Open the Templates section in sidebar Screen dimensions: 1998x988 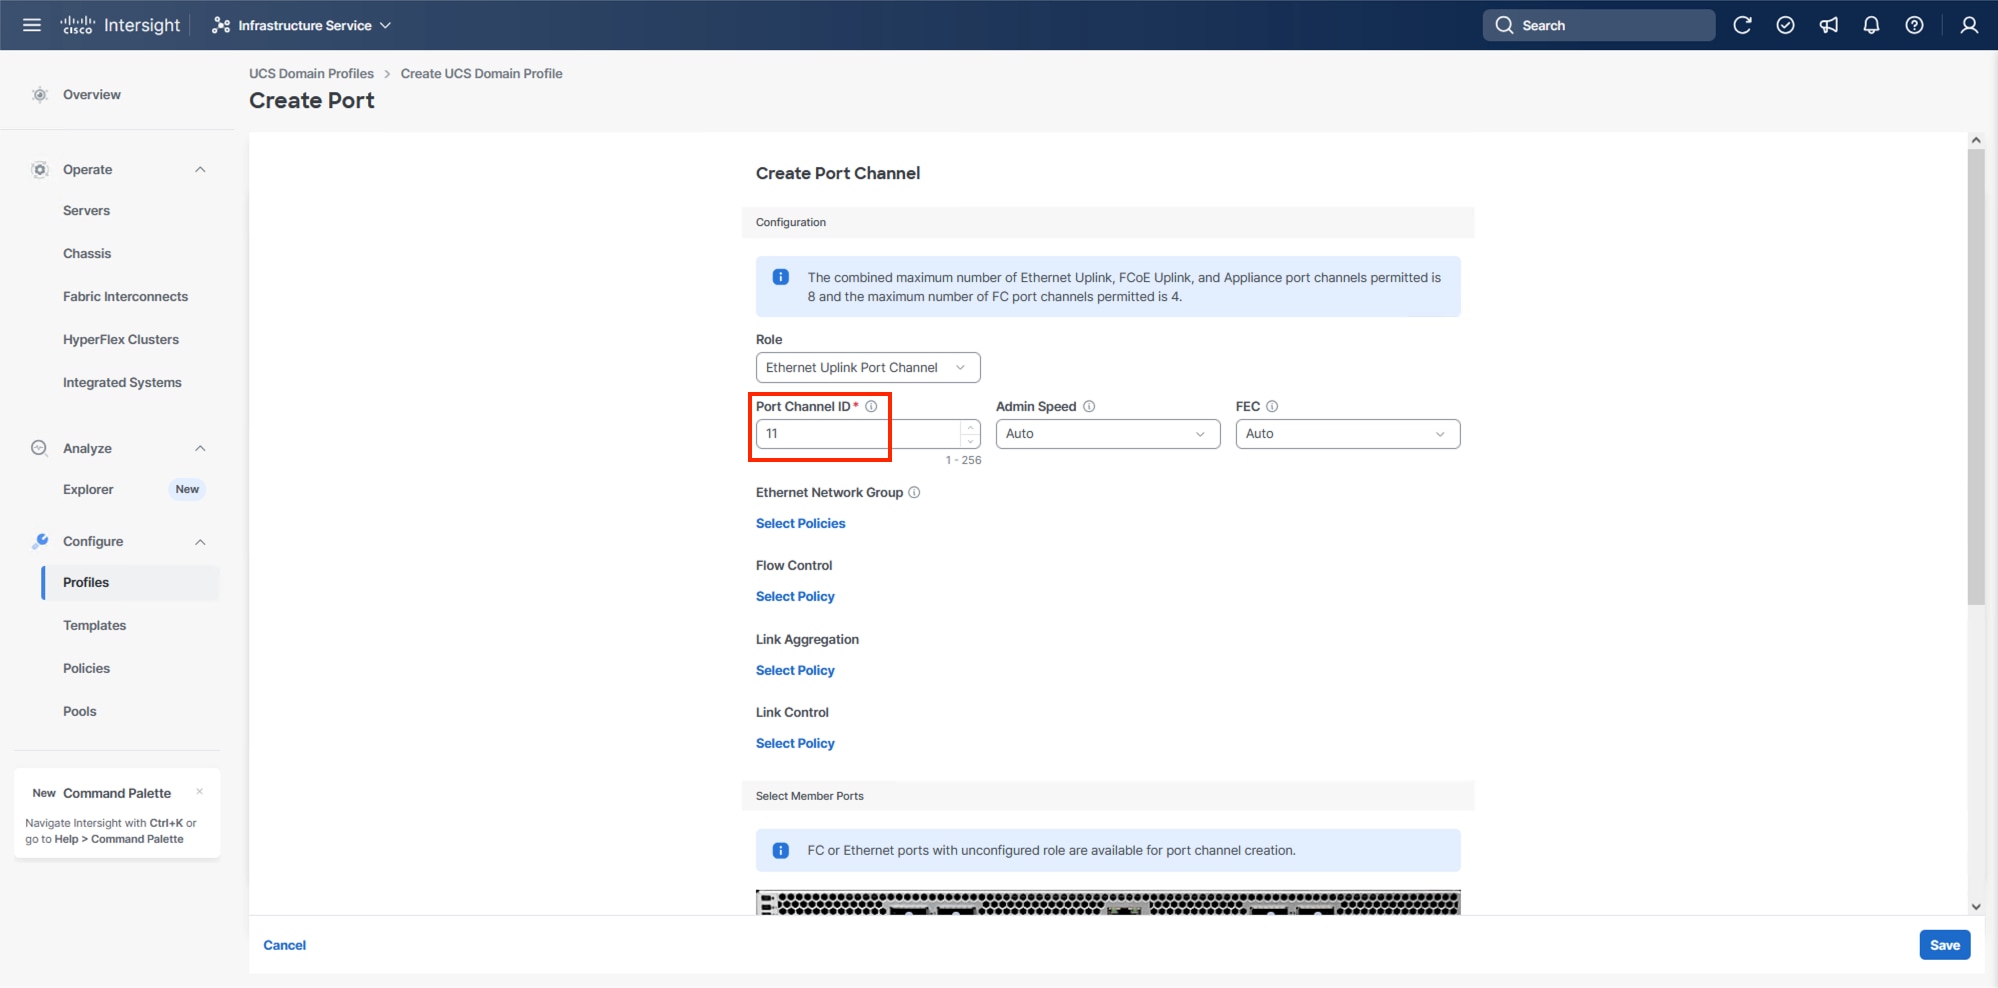[94, 625]
